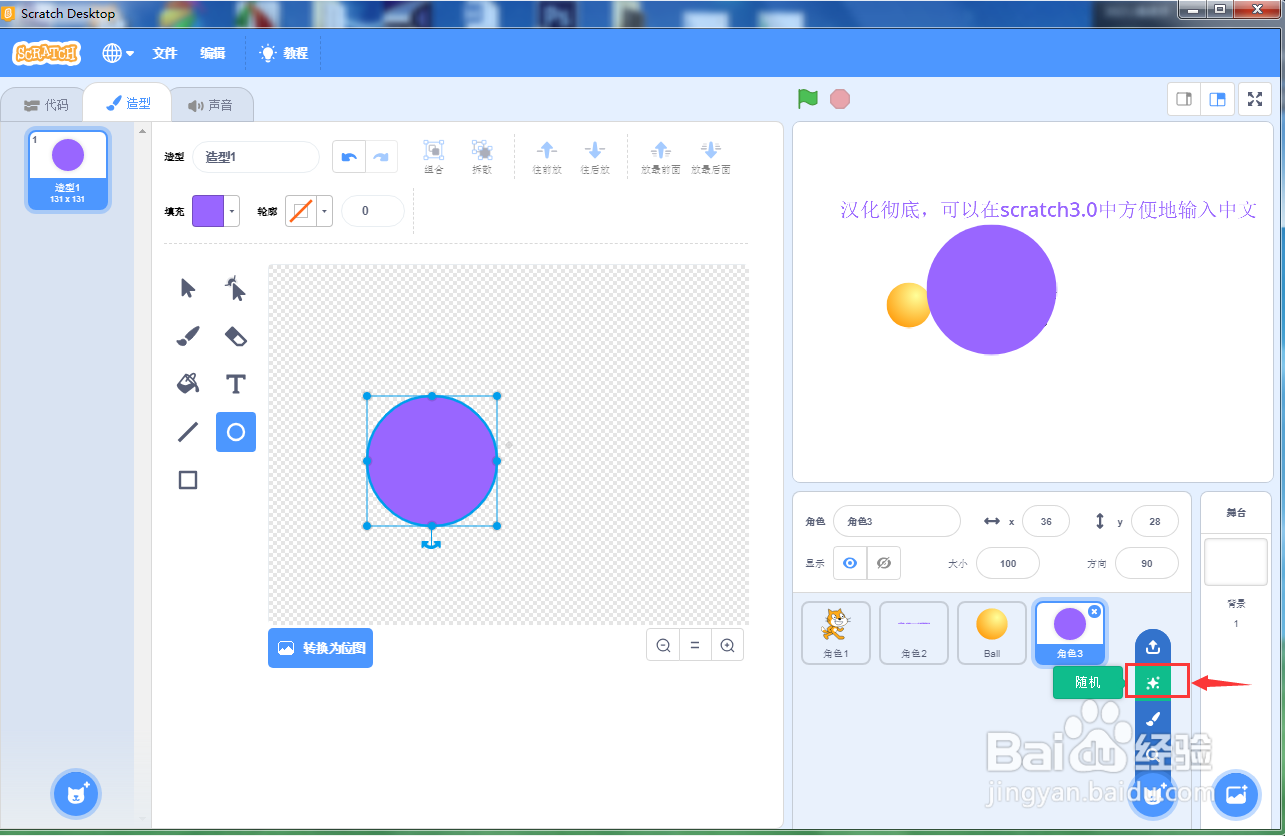Hide the sprite using the slashed-eye toggle
This screenshot has height=836, width=1285.
(x=884, y=563)
